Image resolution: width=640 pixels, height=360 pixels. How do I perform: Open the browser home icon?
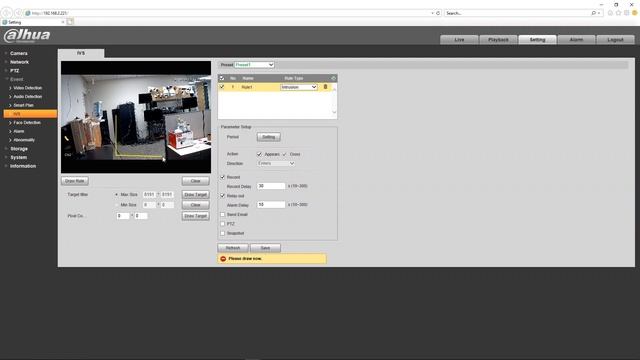[x=610, y=13]
